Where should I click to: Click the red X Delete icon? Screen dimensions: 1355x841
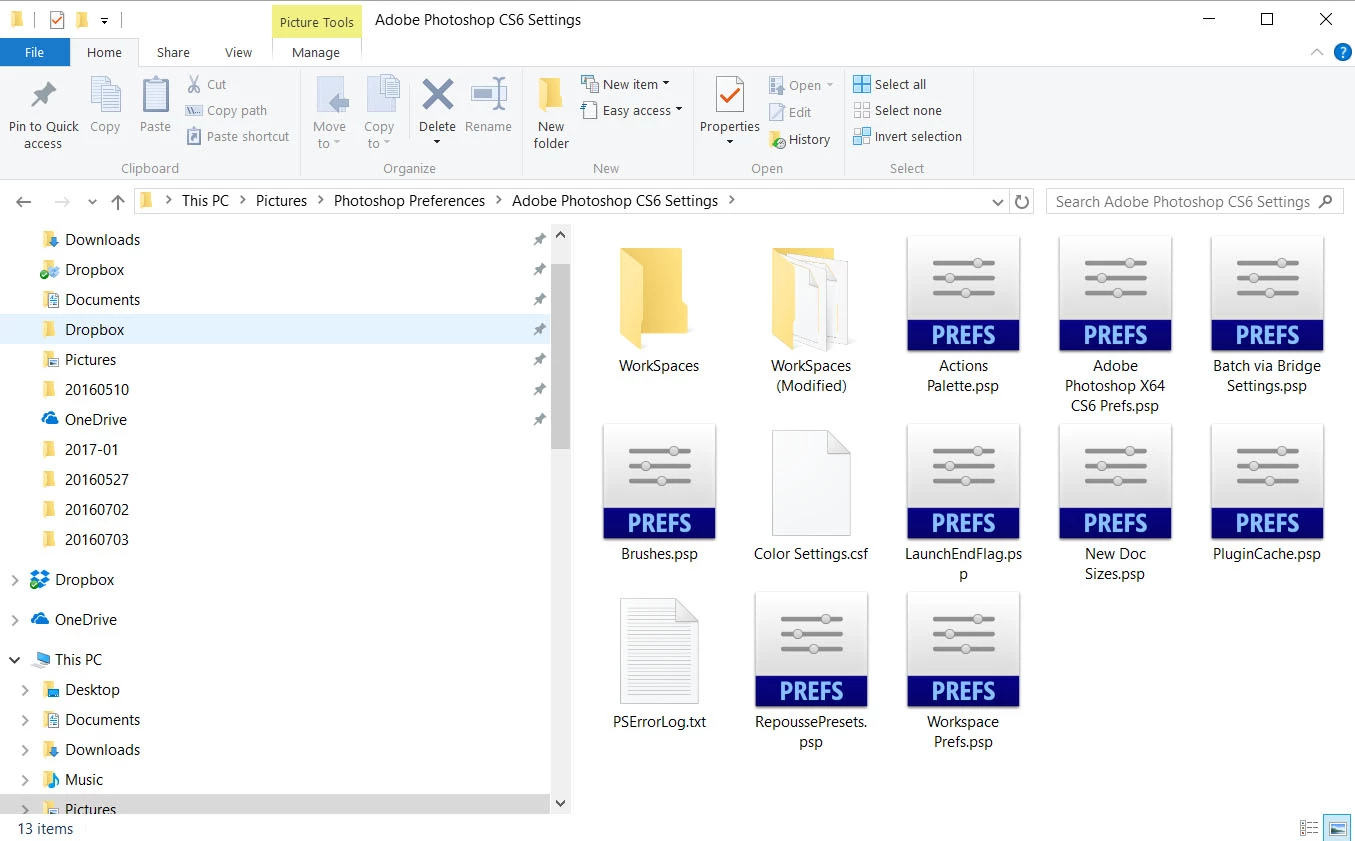tap(437, 96)
